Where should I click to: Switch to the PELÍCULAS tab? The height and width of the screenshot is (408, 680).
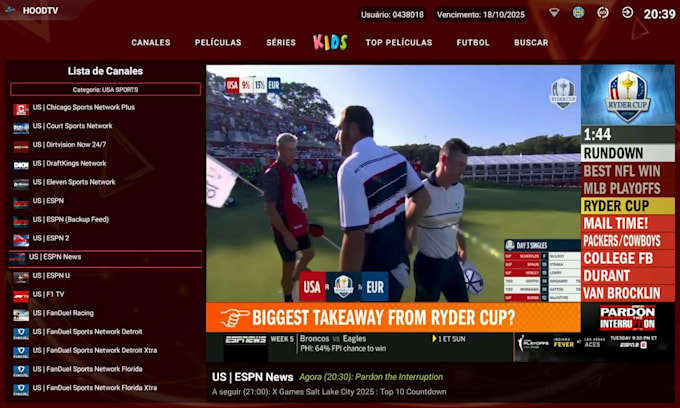[218, 42]
